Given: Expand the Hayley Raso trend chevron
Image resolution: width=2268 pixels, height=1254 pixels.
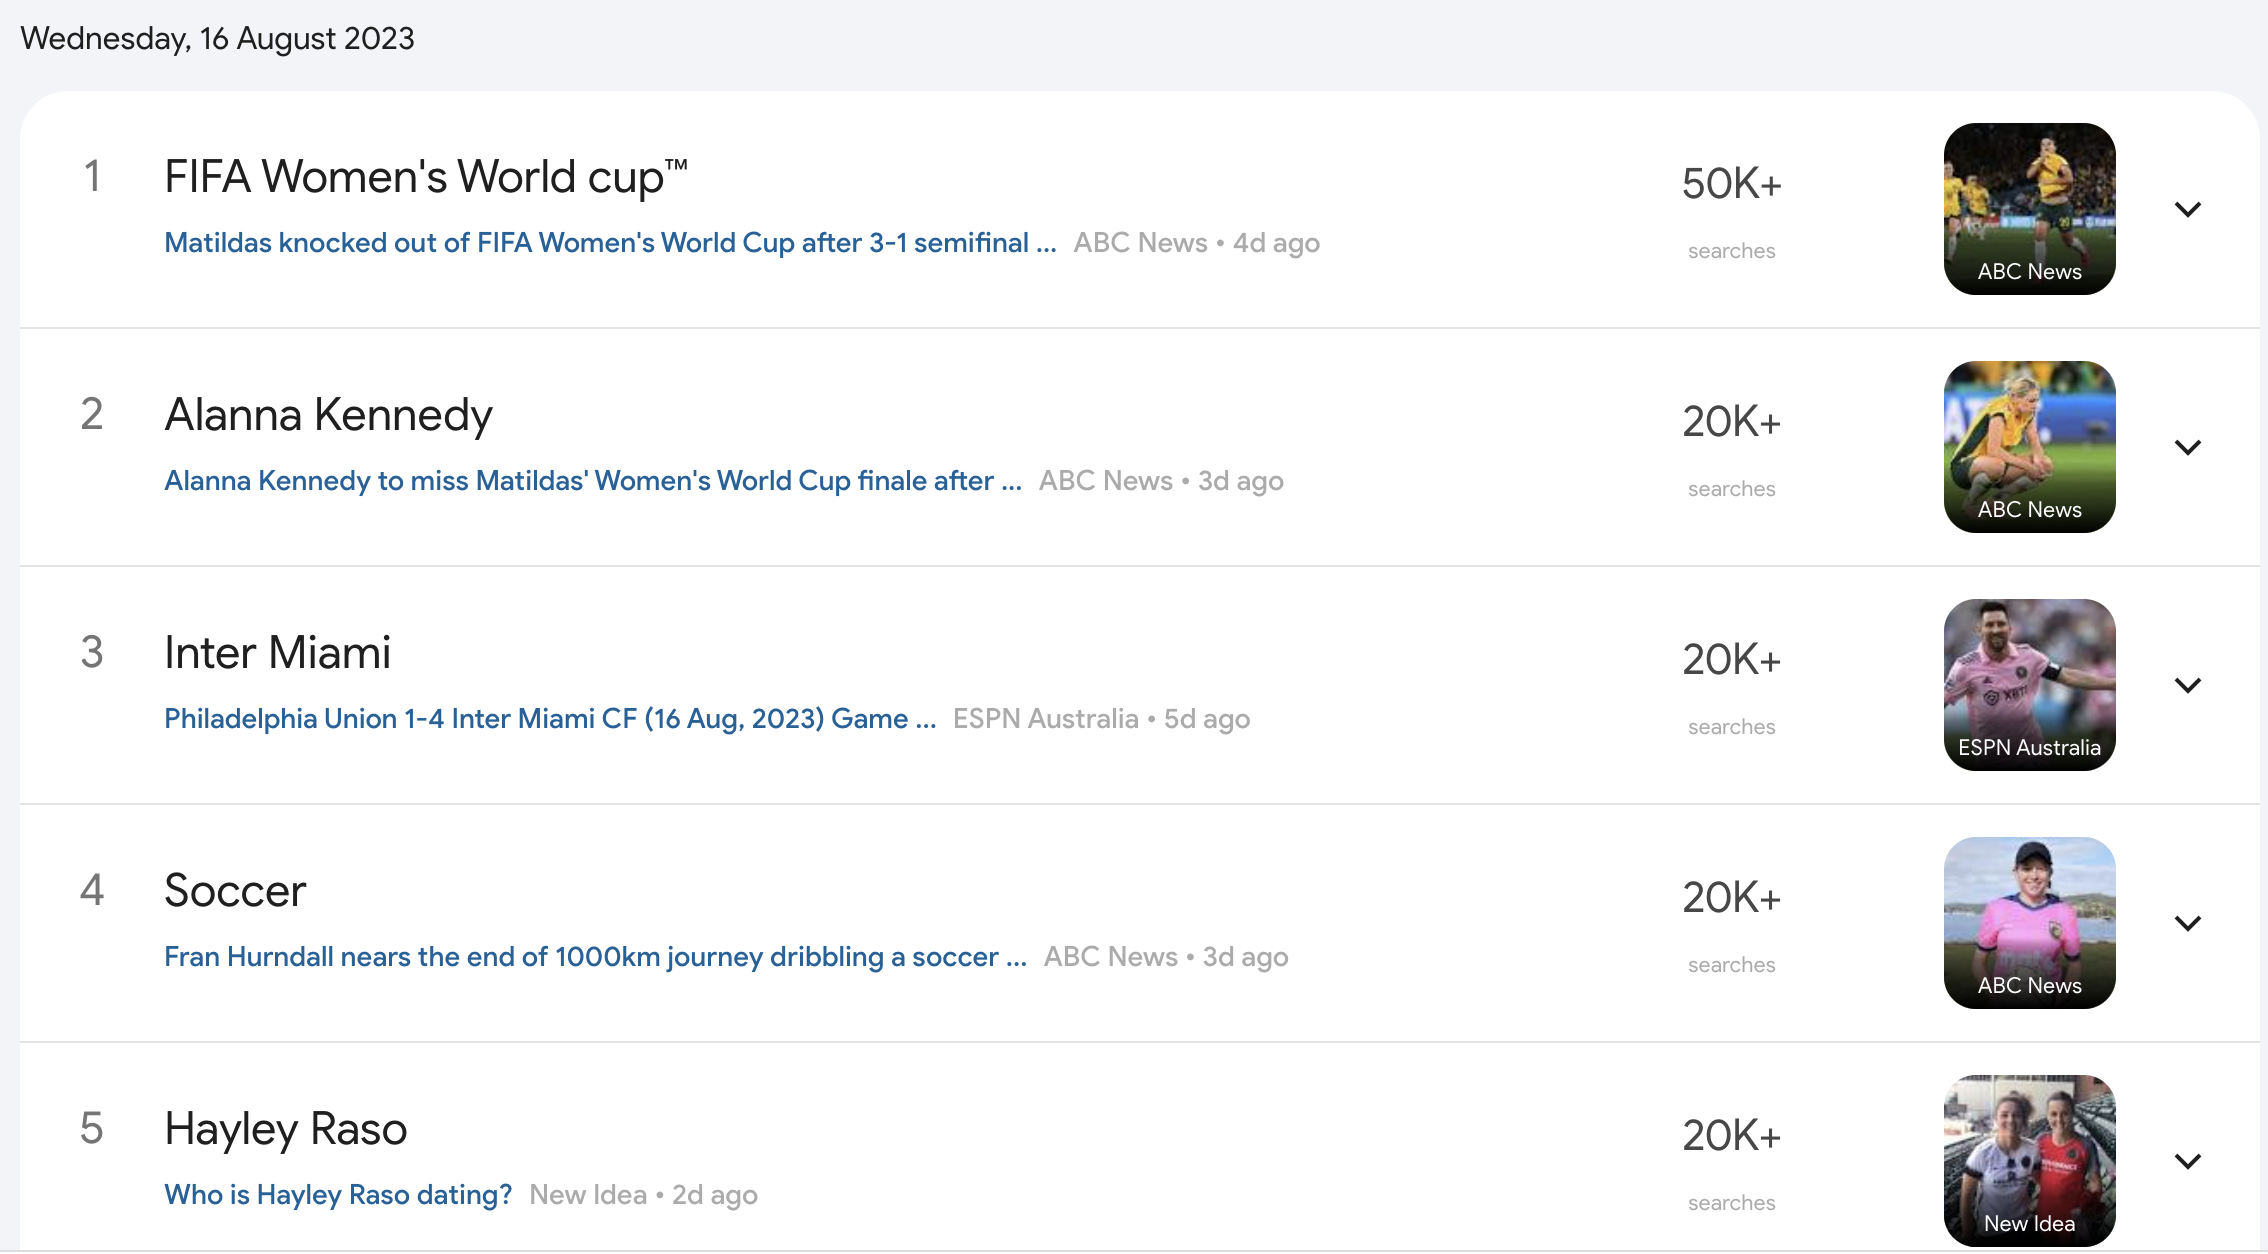Looking at the screenshot, I should point(2188,1161).
